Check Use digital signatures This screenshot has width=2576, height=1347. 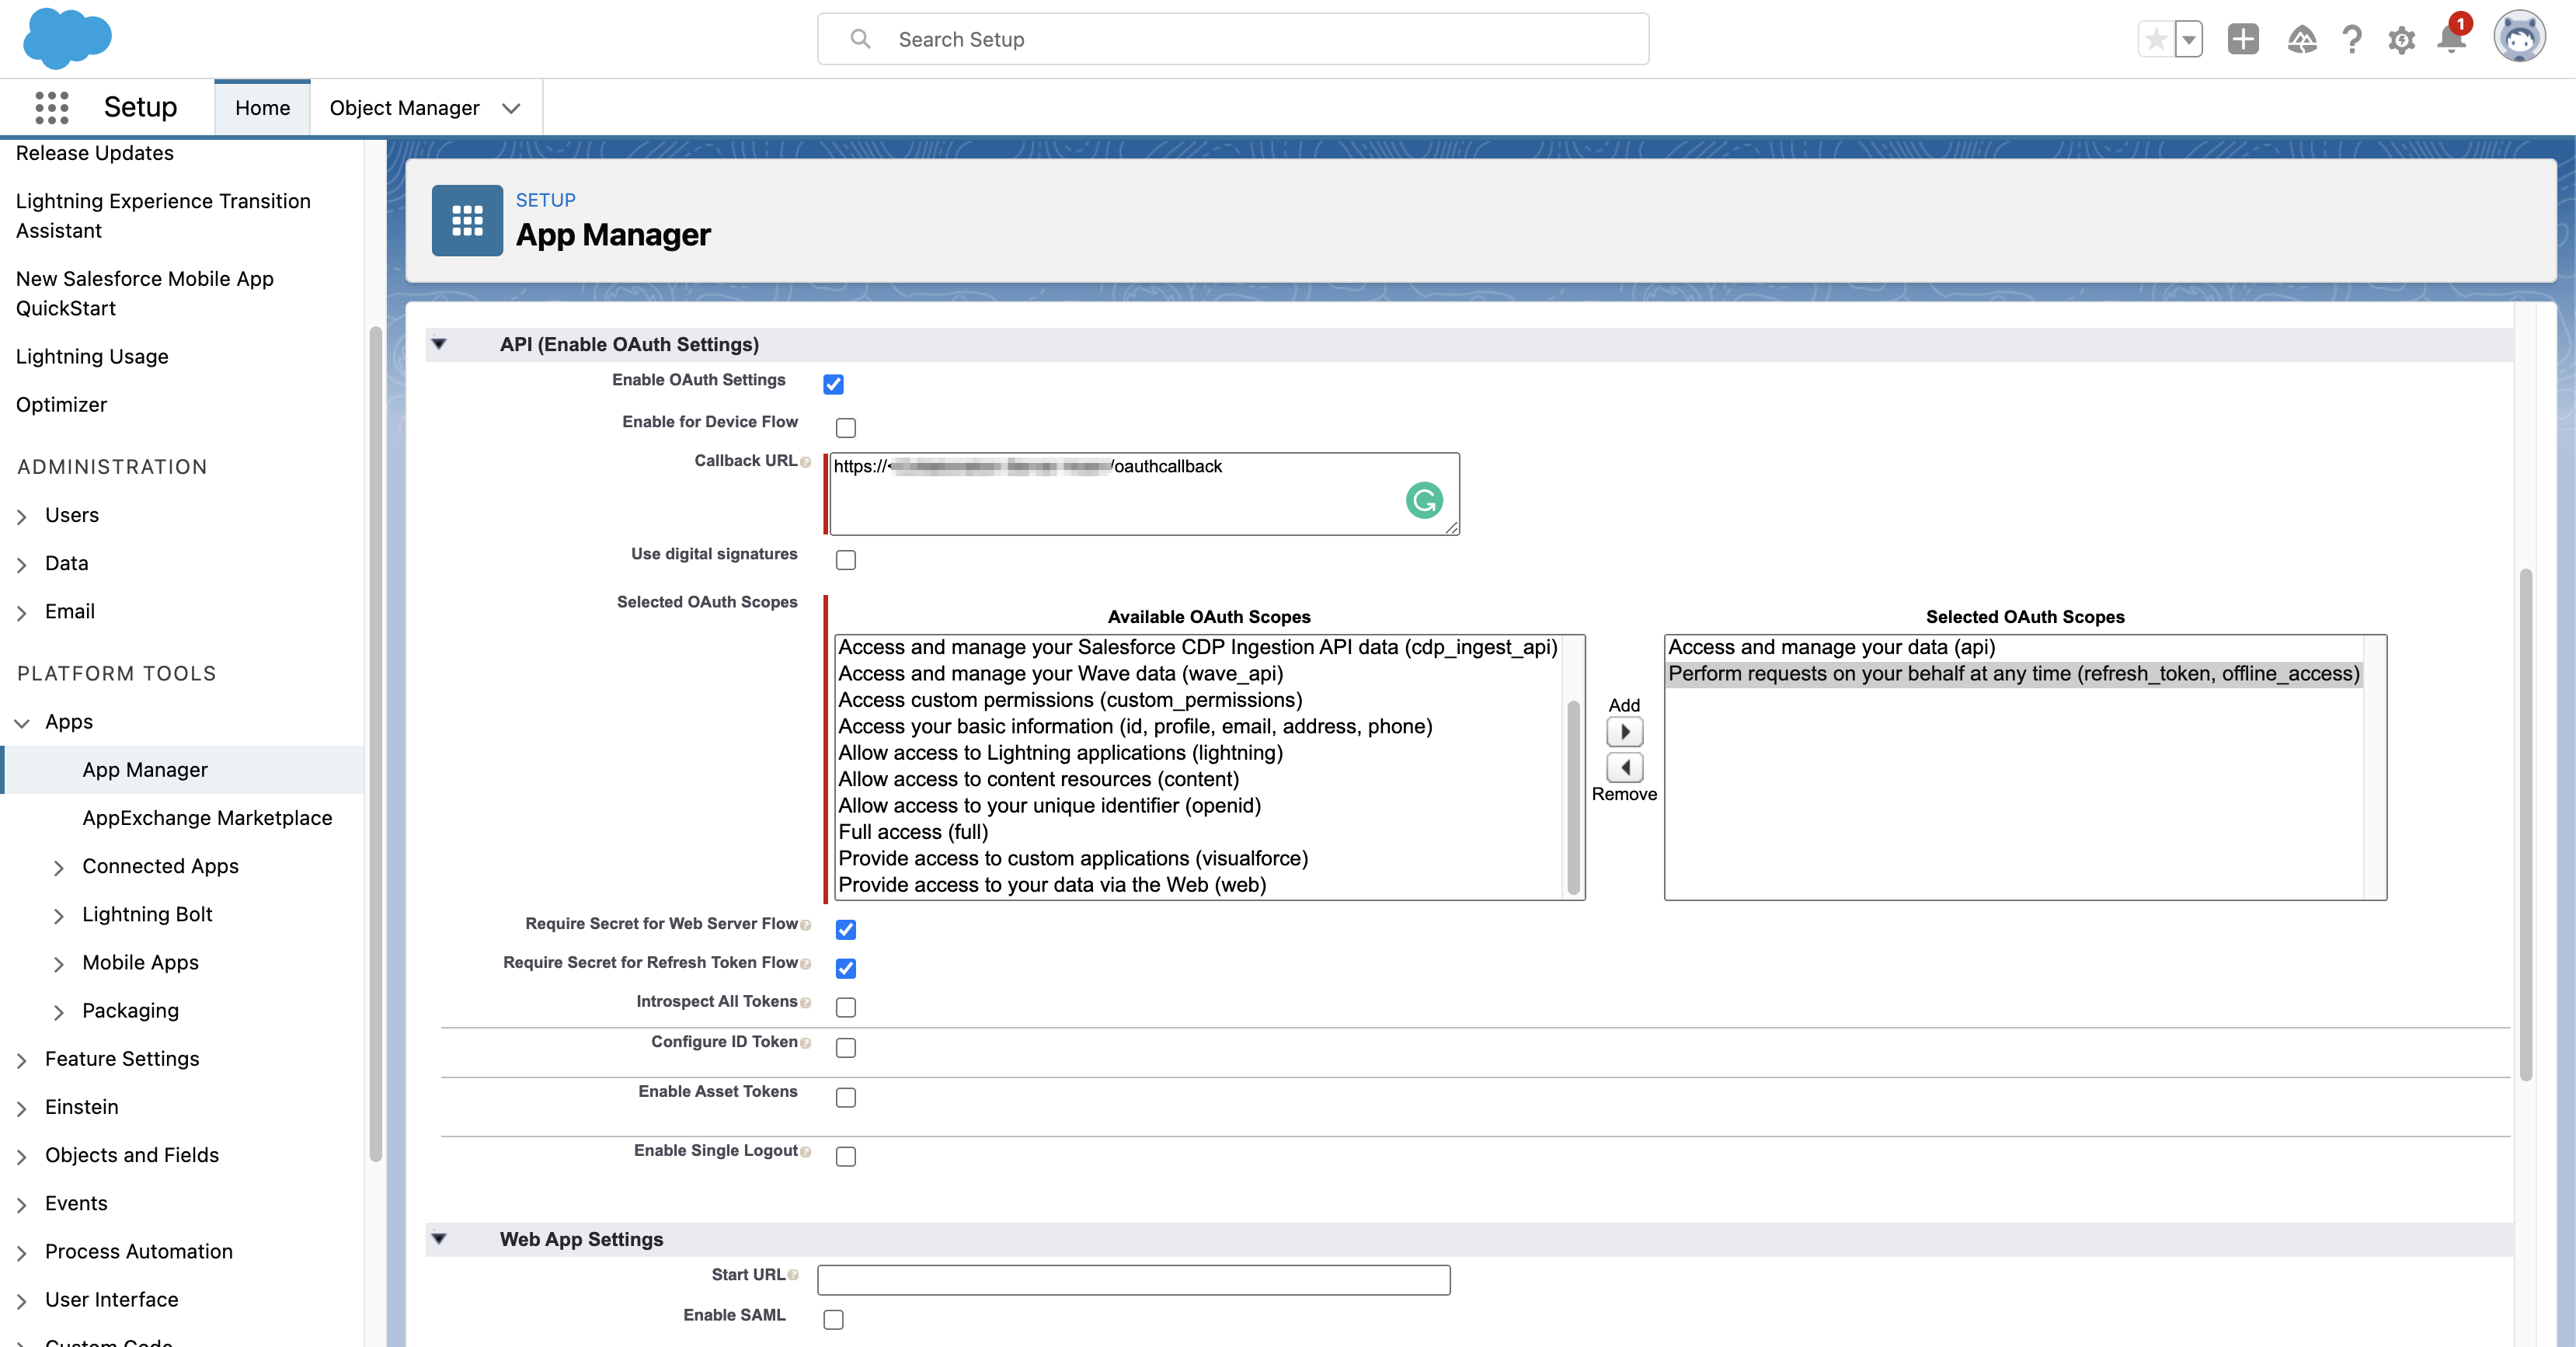846,560
